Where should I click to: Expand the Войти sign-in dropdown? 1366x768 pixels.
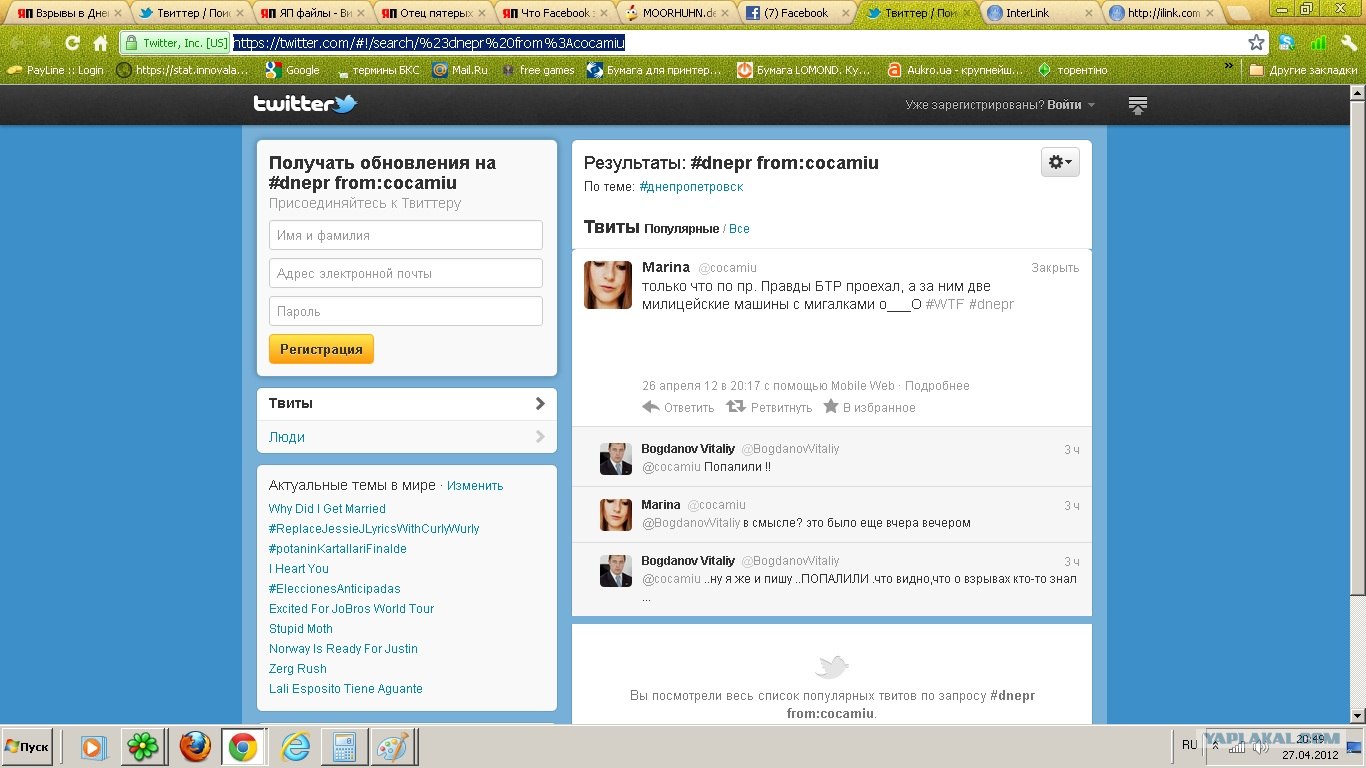pyautogui.click(x=1071, y=105)
